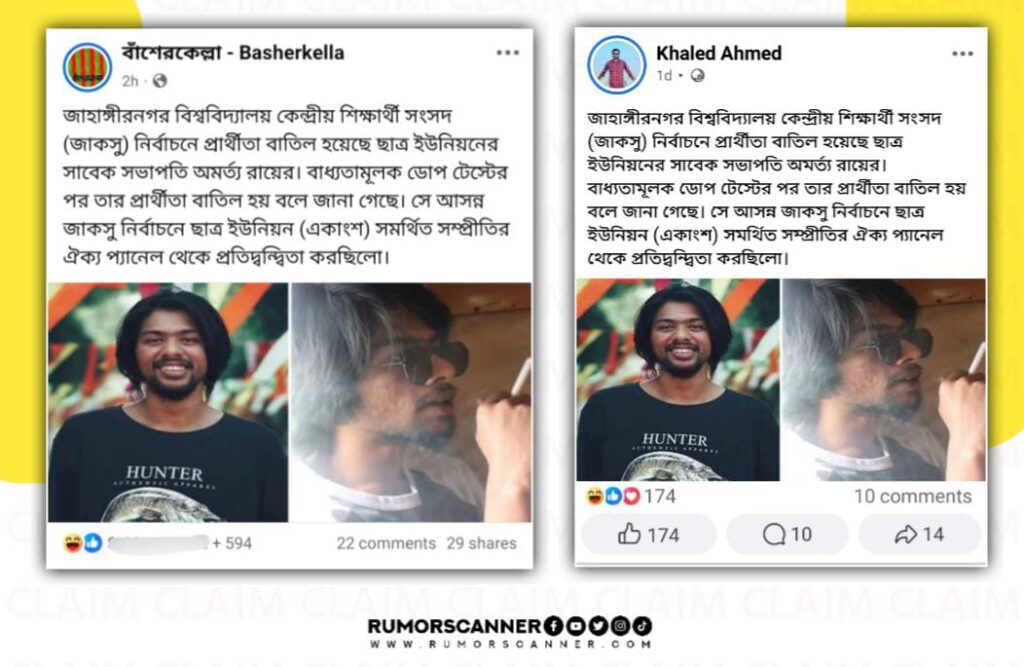1024x667 pixels.
Task: Open the smoking photo in the right post
Action: [884, 380]
